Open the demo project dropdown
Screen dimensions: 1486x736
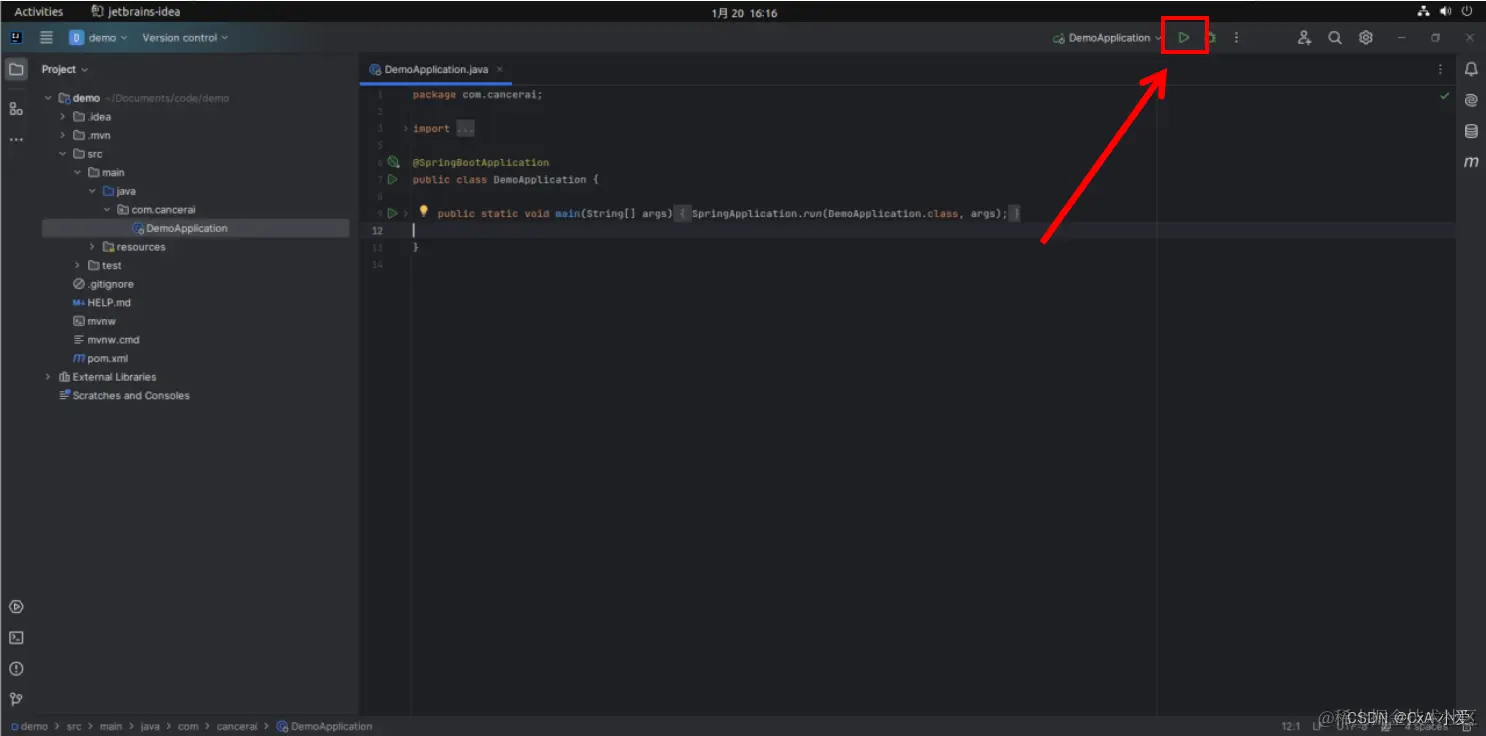(98, 38)
